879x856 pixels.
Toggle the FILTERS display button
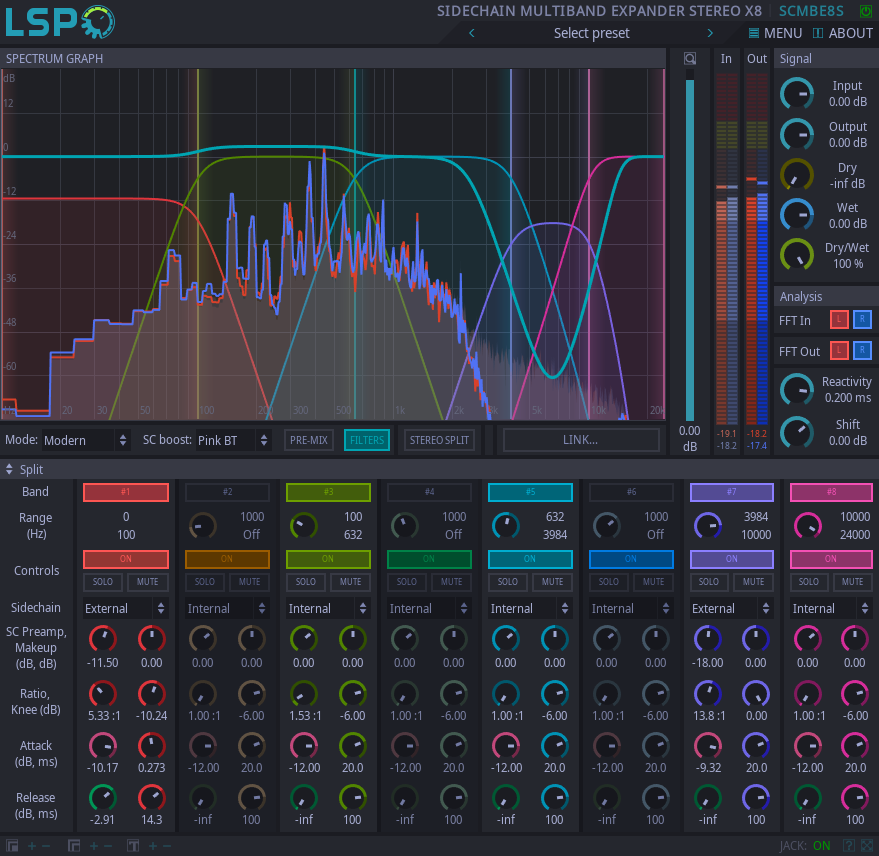367,440
